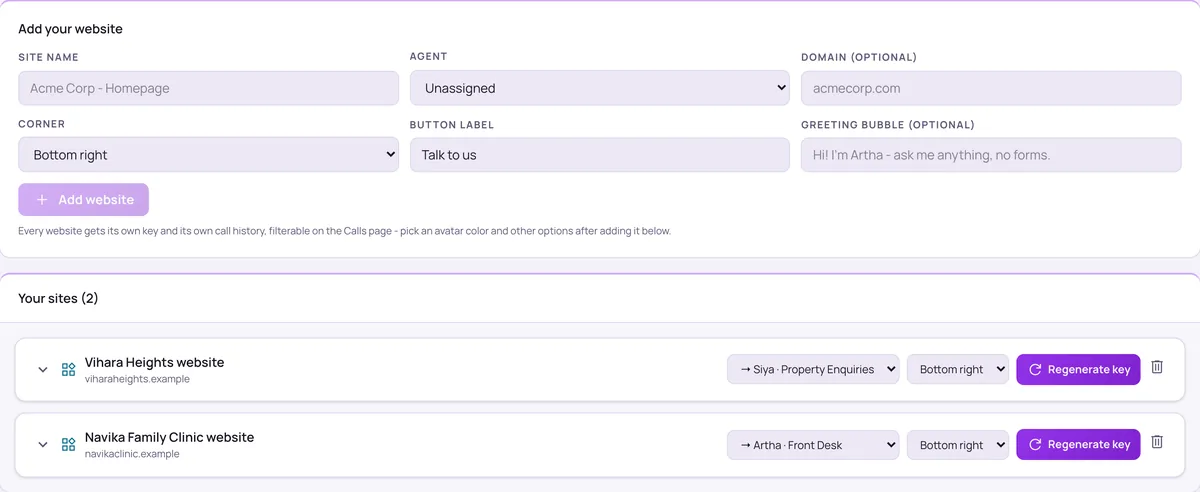The height and width of the screenshot is (492, 1200).
Task: Regenerate key for Navika Family Clinic website
Action: click(x=1078, y=444)
